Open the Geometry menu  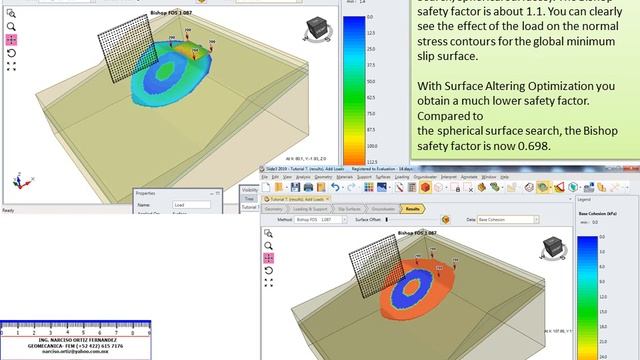(x=323, y=177)
